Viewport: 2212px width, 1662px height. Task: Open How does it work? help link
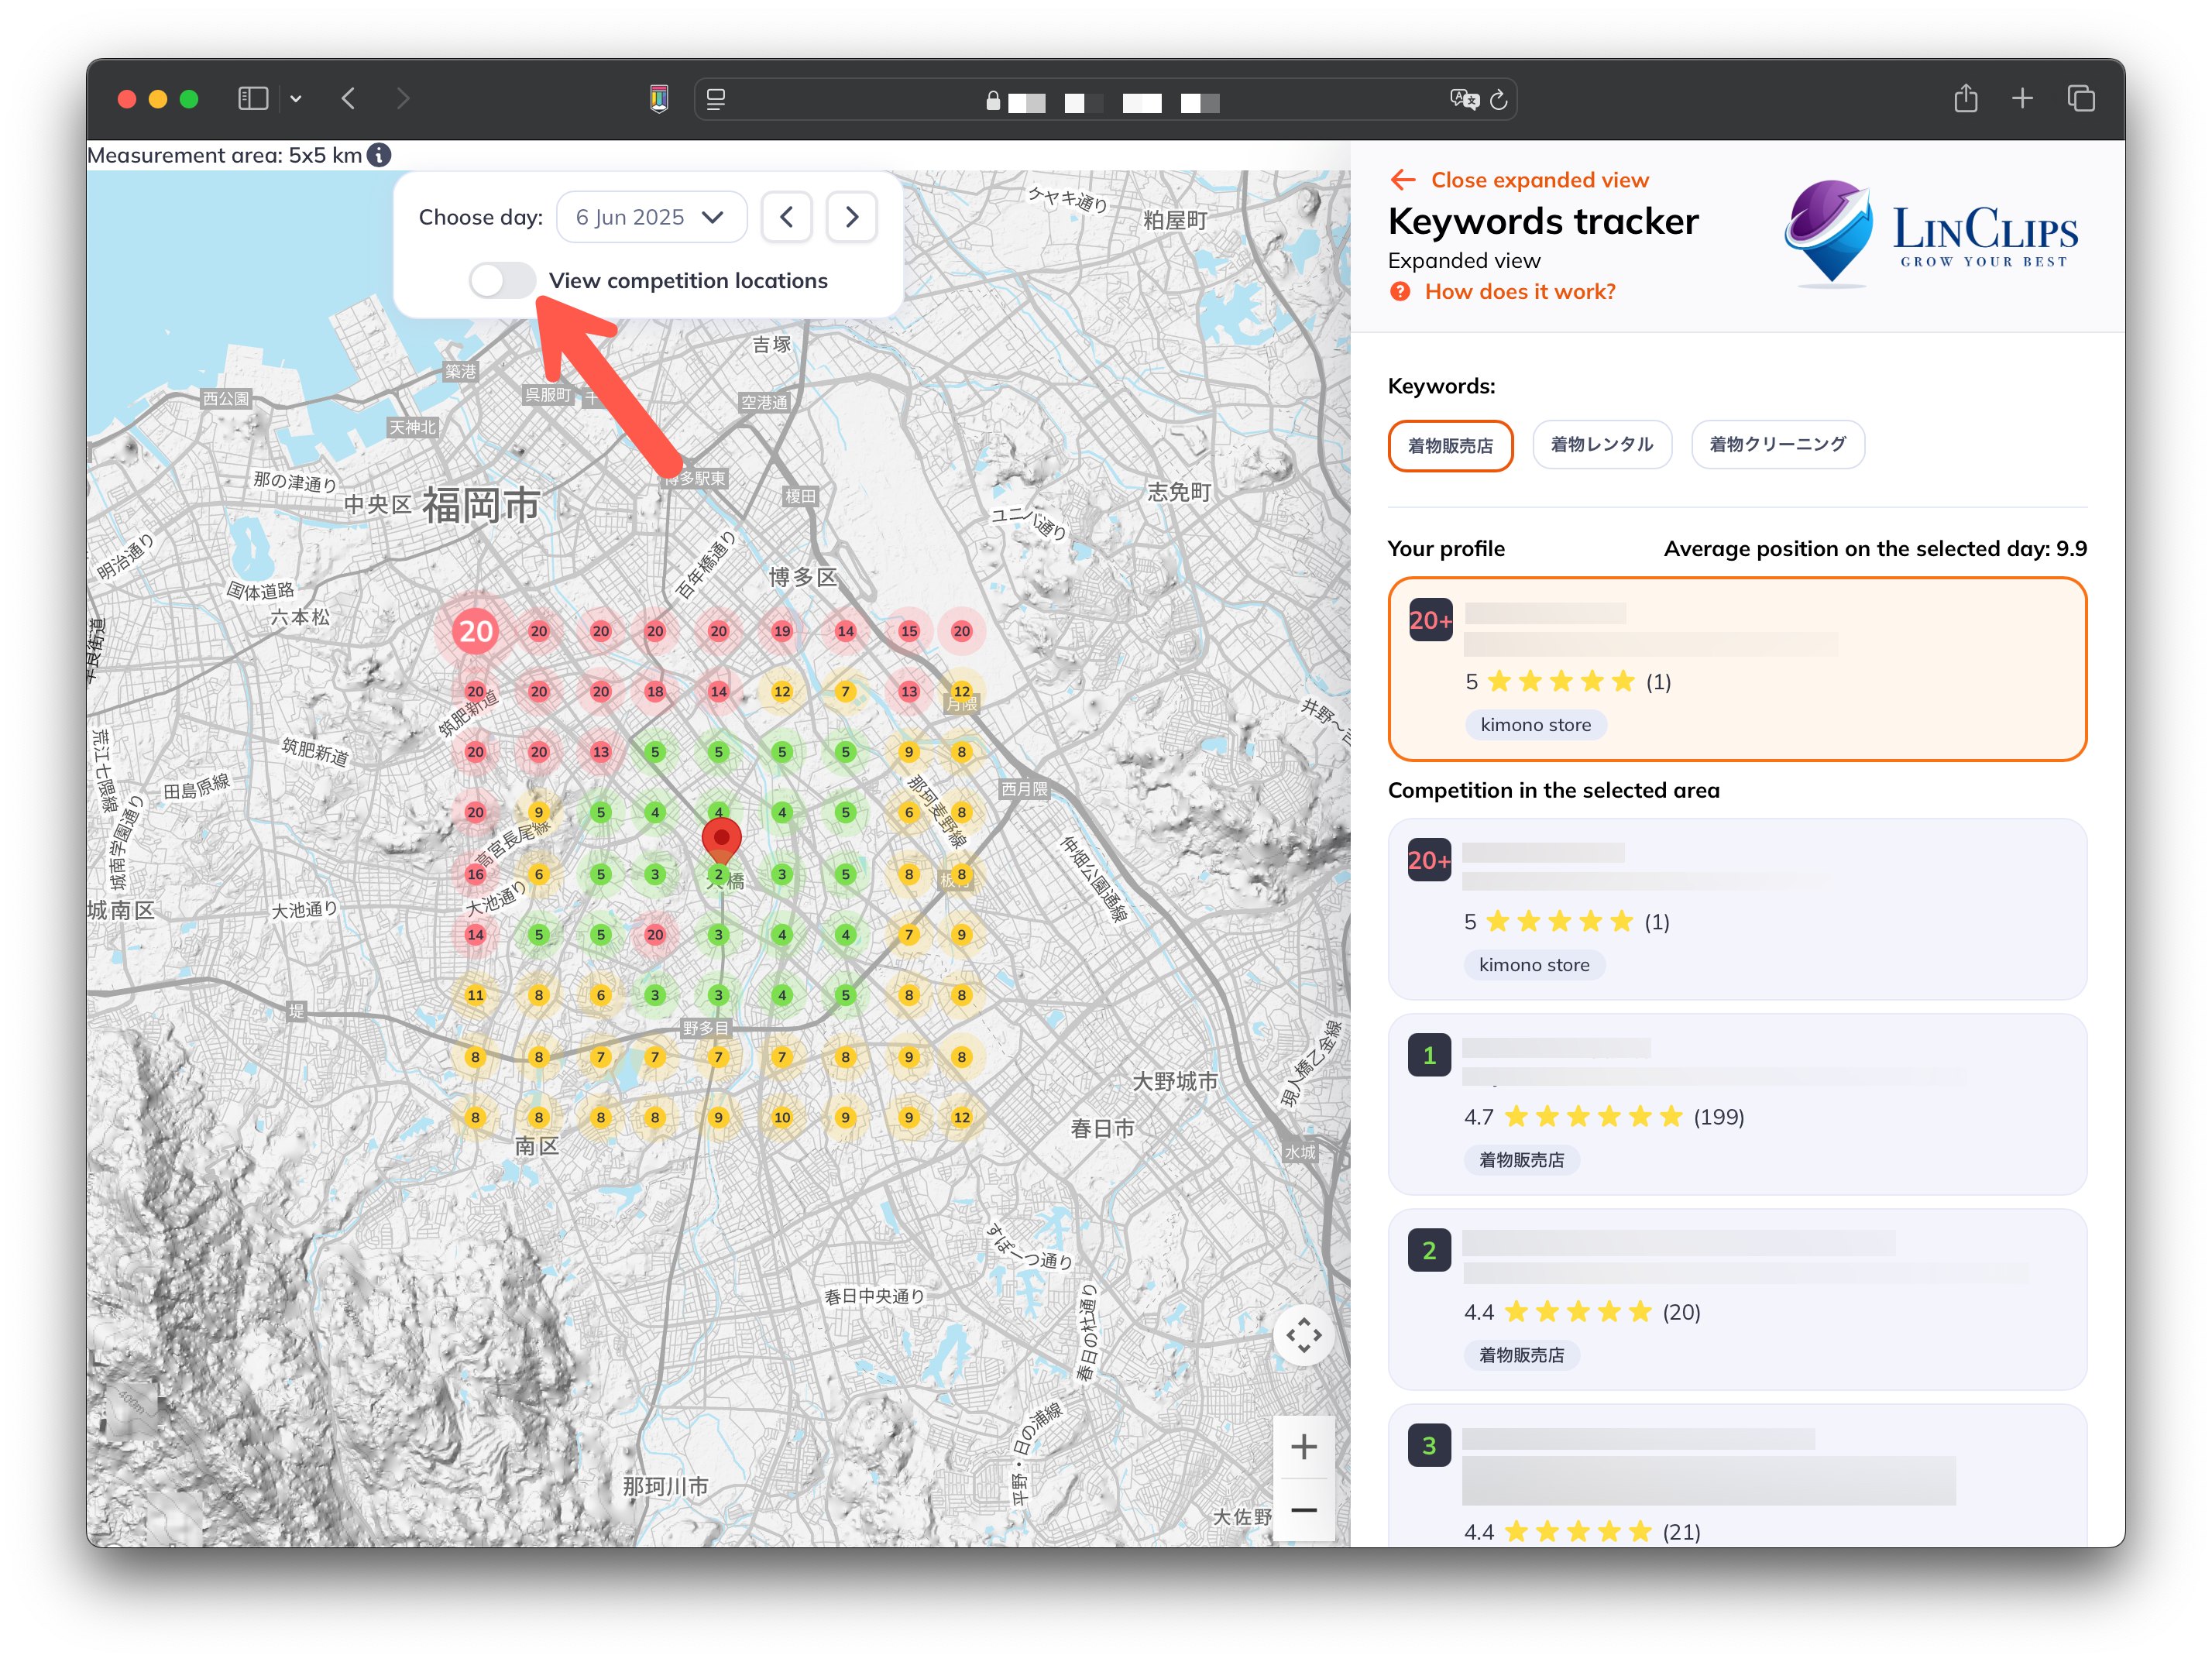pyautogui.click(x=1519, y=292)
